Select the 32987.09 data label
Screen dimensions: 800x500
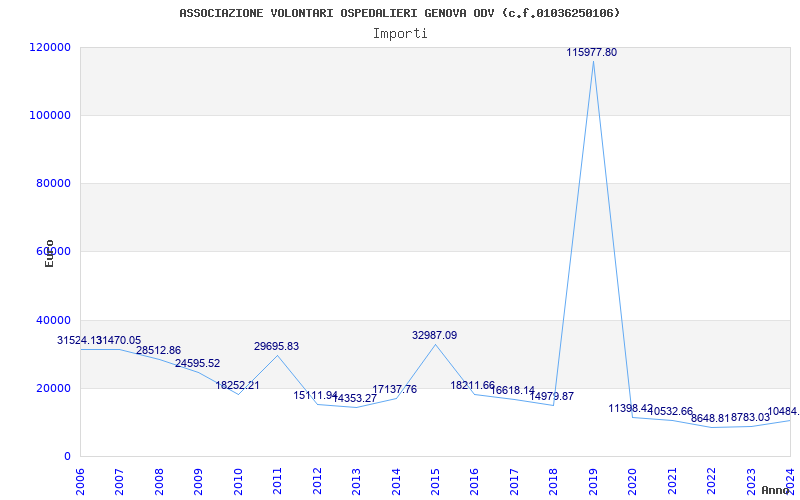[x=435, y=336]
